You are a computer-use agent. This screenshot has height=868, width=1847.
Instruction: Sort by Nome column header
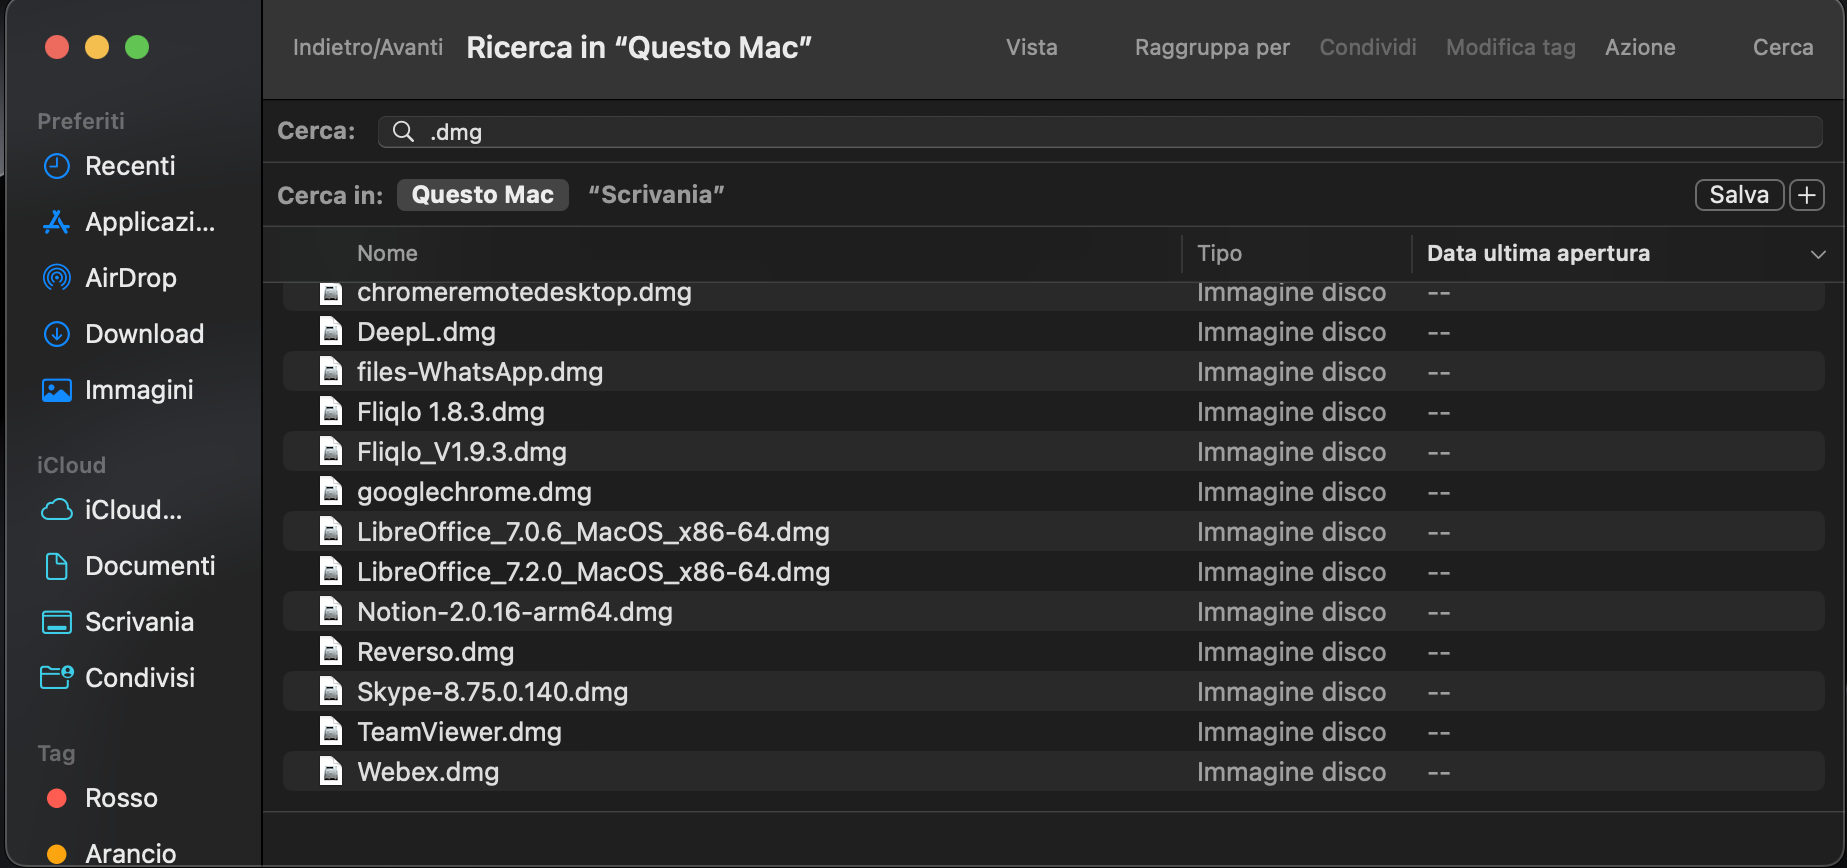[387, 254]
